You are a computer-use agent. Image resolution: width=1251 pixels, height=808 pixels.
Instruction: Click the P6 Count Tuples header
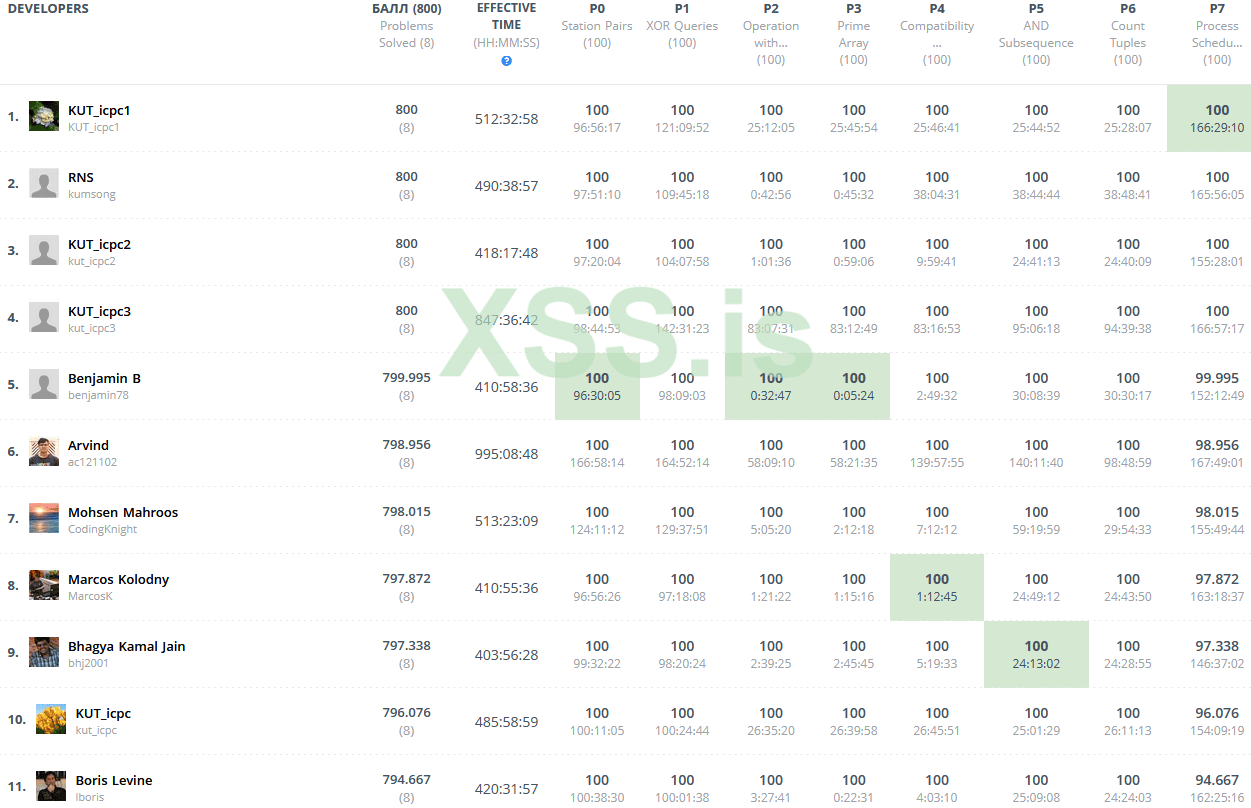click(x=1128, y=34)
